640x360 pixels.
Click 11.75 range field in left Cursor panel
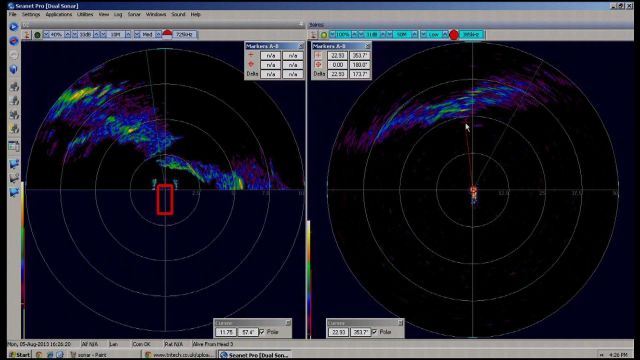226,332
